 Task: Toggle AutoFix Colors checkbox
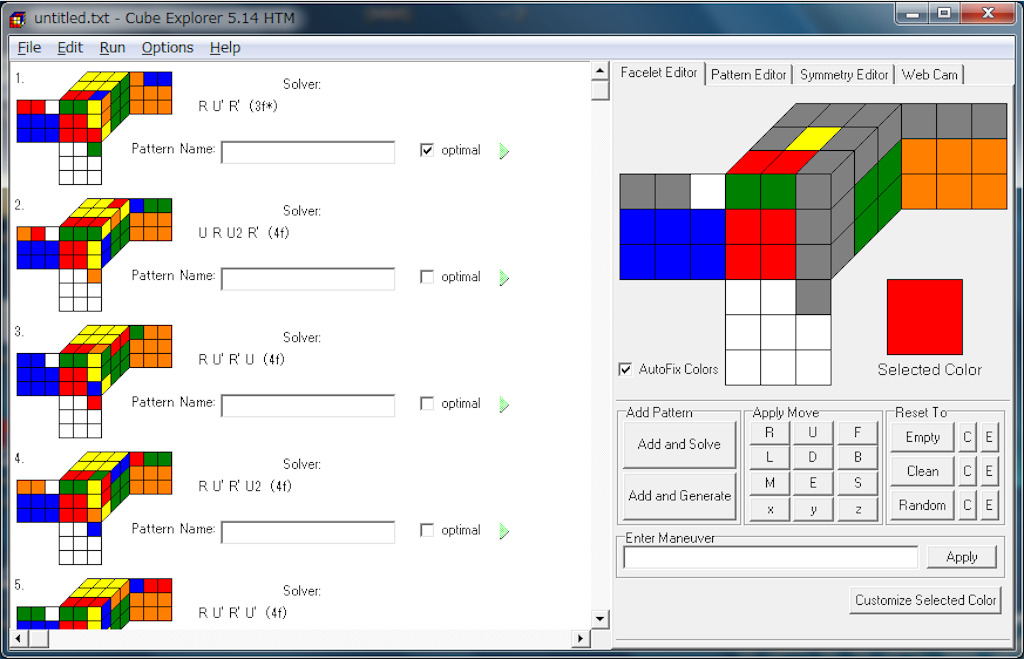(x=625, y=370)
